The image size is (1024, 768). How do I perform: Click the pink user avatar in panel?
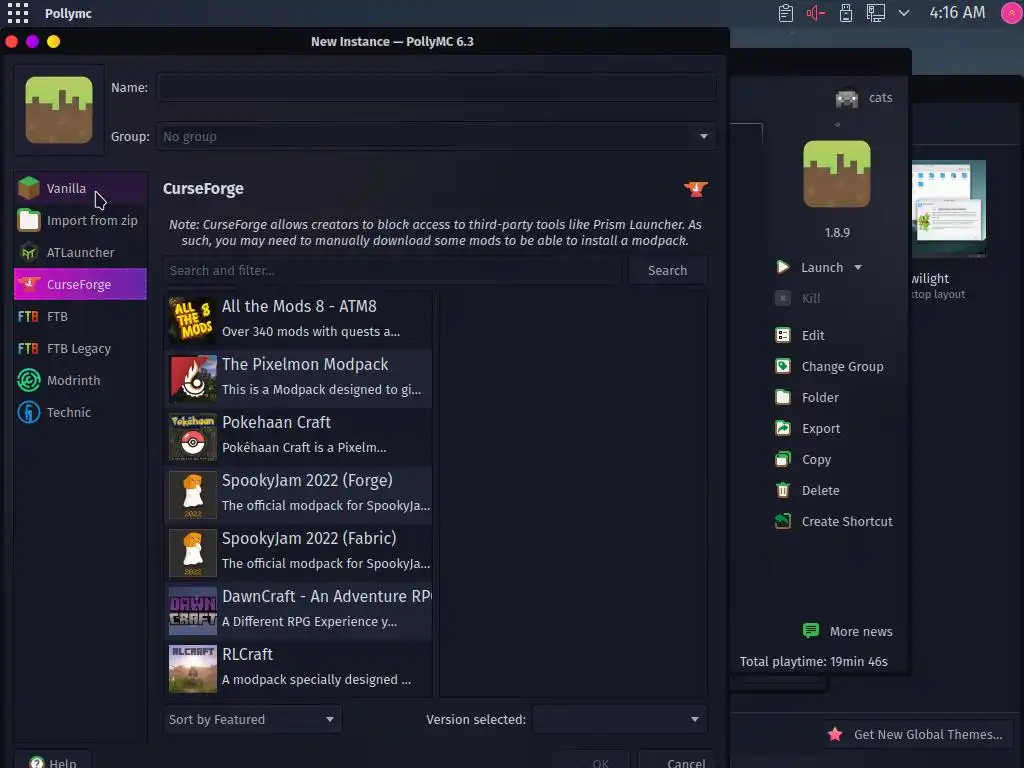(1012, 12)
